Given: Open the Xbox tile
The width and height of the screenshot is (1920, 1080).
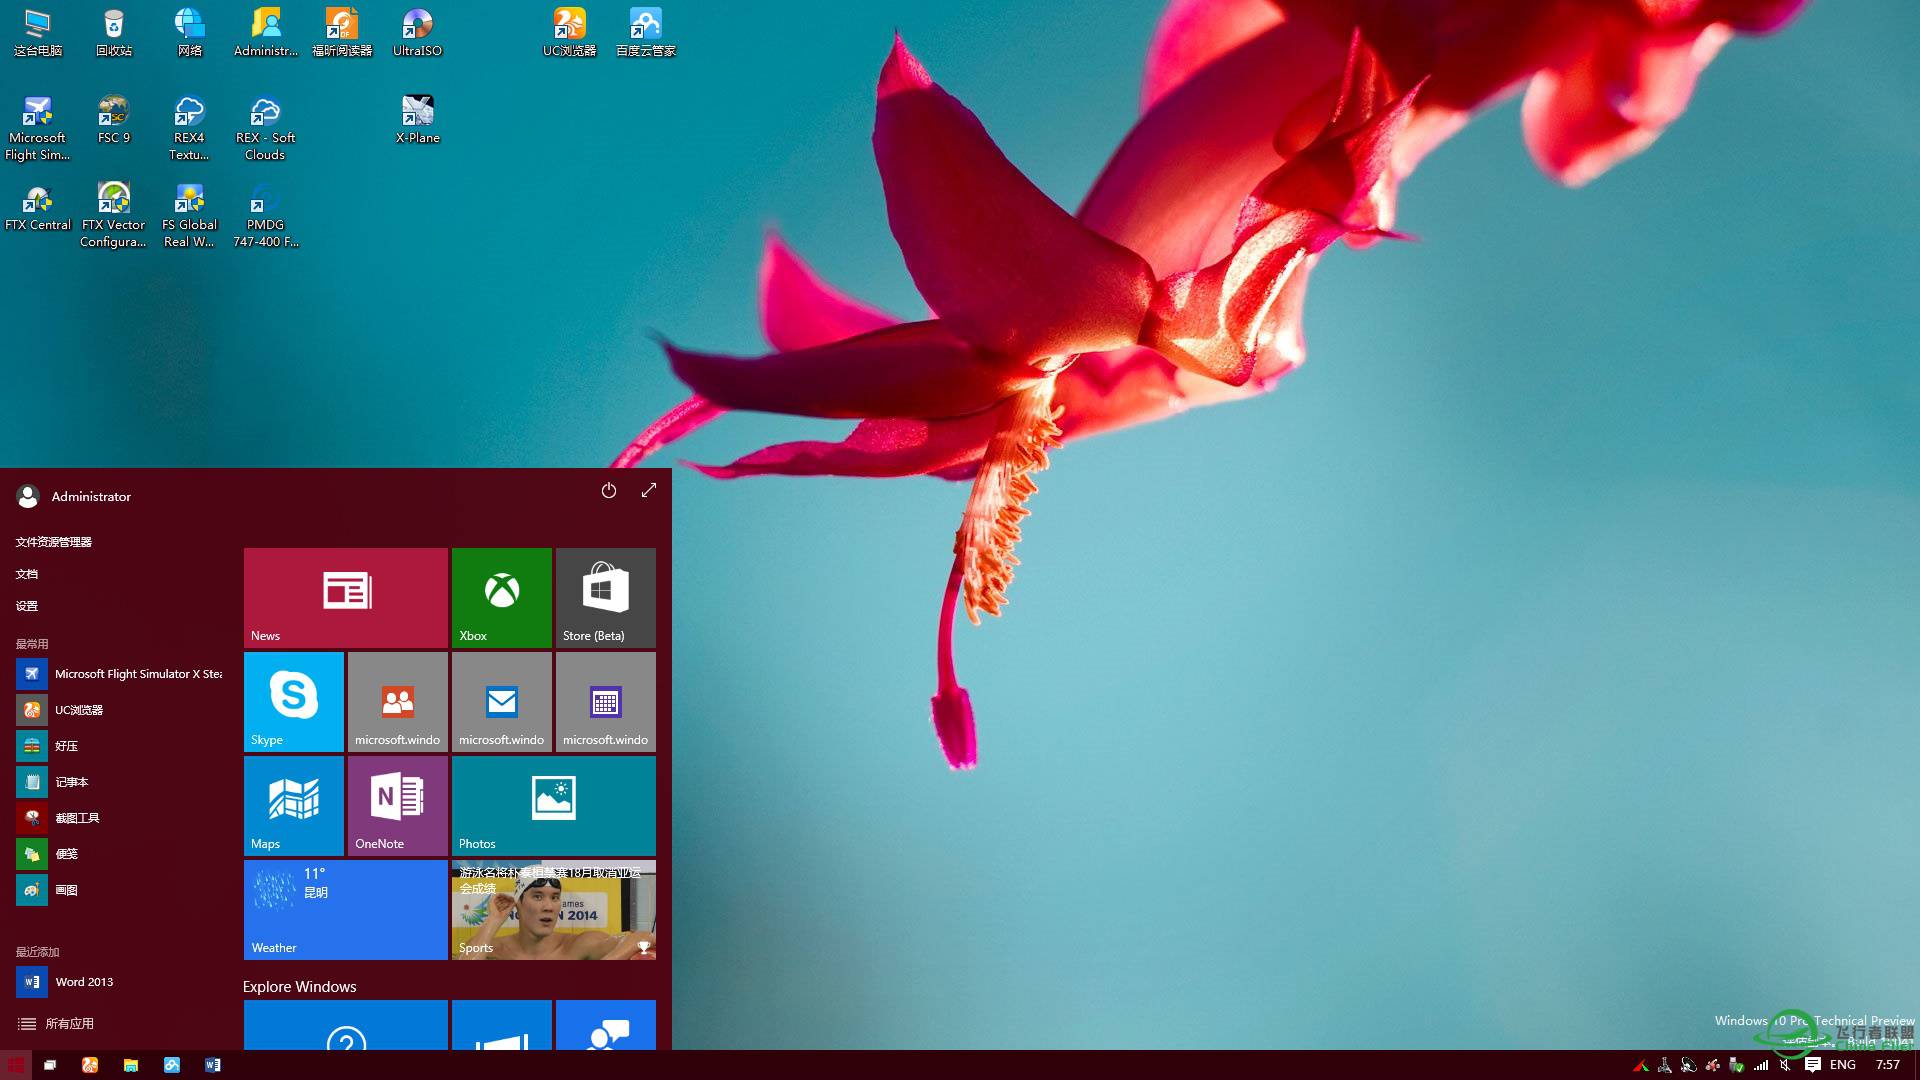Looking at the screenshot, I should tap(502, 598).
